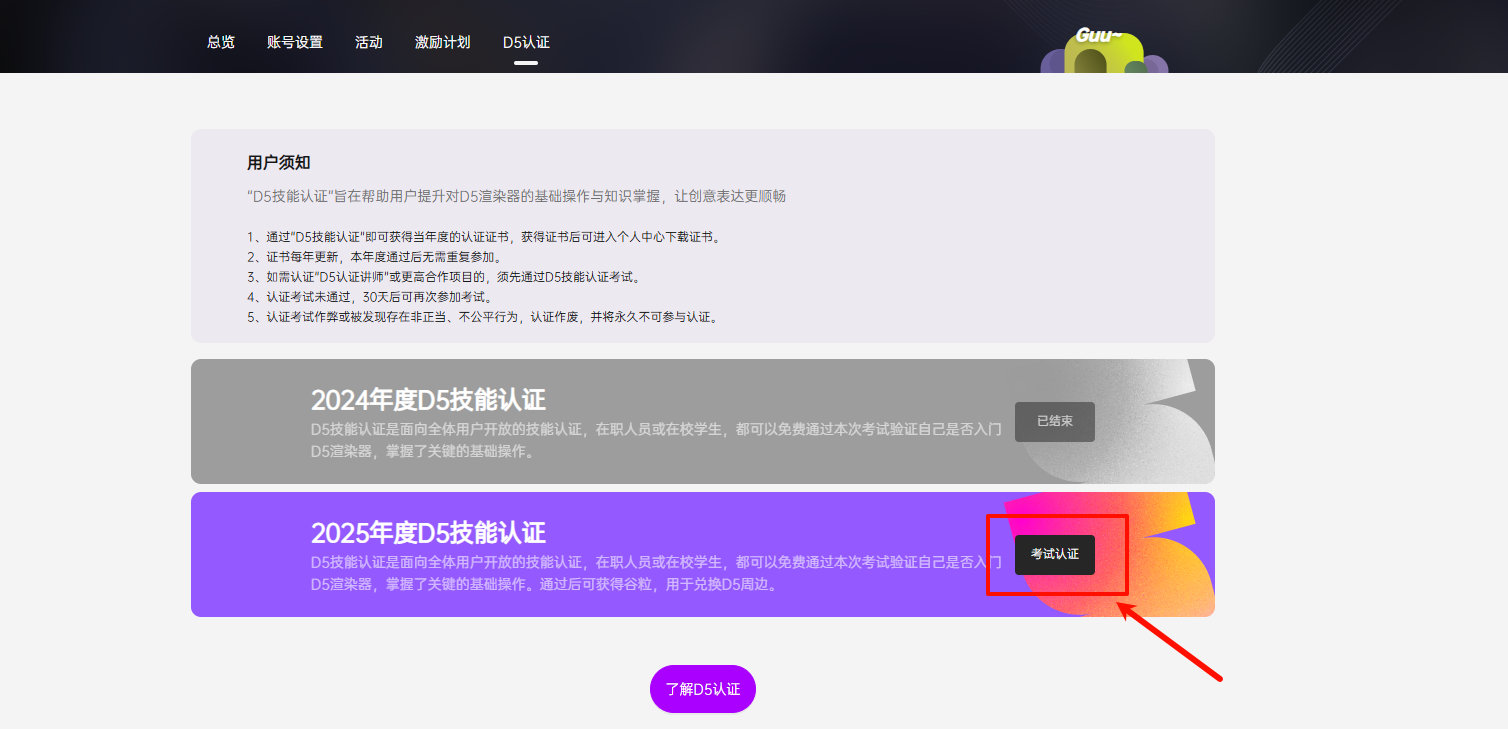The height and width of the screenshot is (729, 1508).
Task: Click the 2024年度D5技能认证 heading
Action: [428, 400]
